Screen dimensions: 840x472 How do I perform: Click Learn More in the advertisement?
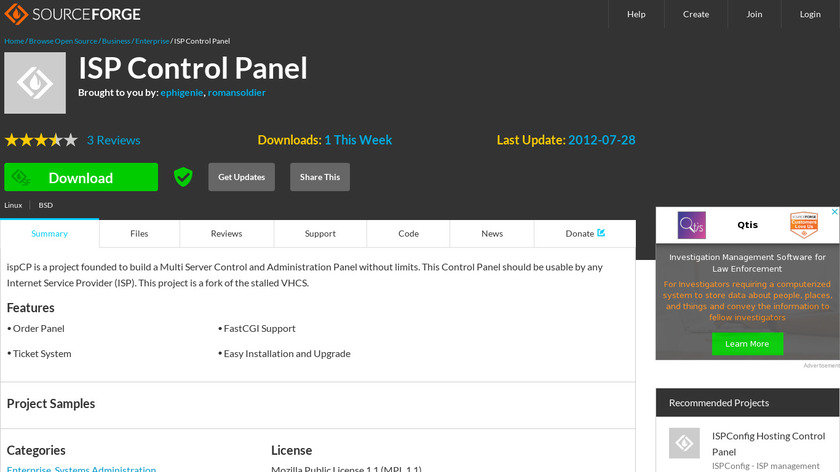(x=747, y=344)
